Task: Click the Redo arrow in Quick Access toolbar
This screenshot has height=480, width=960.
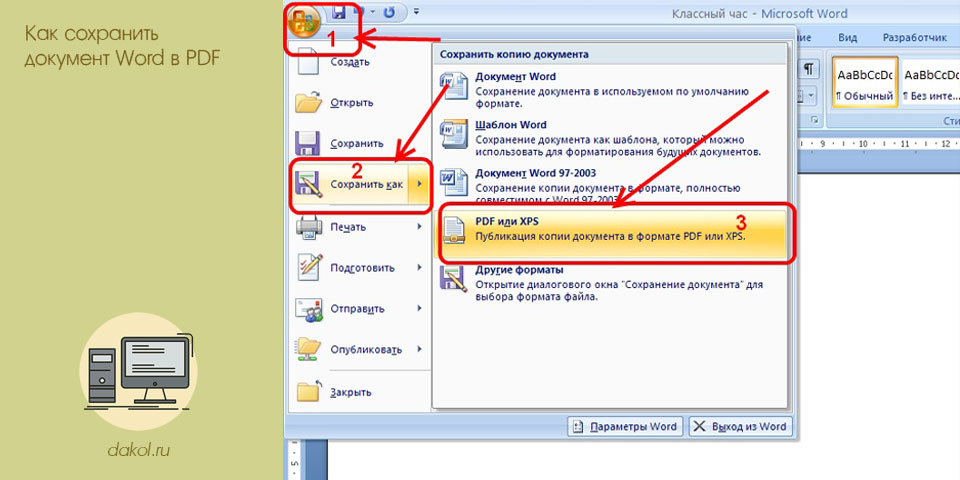Action: coord(387,12)
